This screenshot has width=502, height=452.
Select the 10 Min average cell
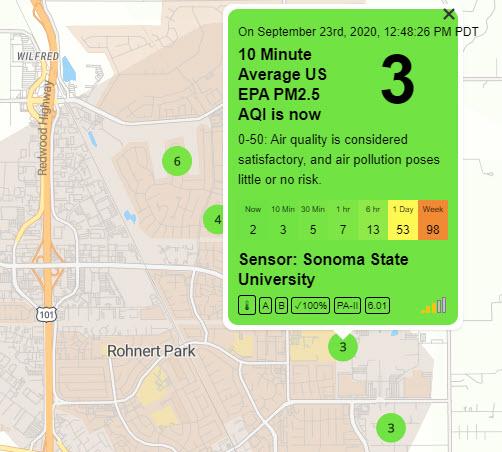(x=283, y=220)
